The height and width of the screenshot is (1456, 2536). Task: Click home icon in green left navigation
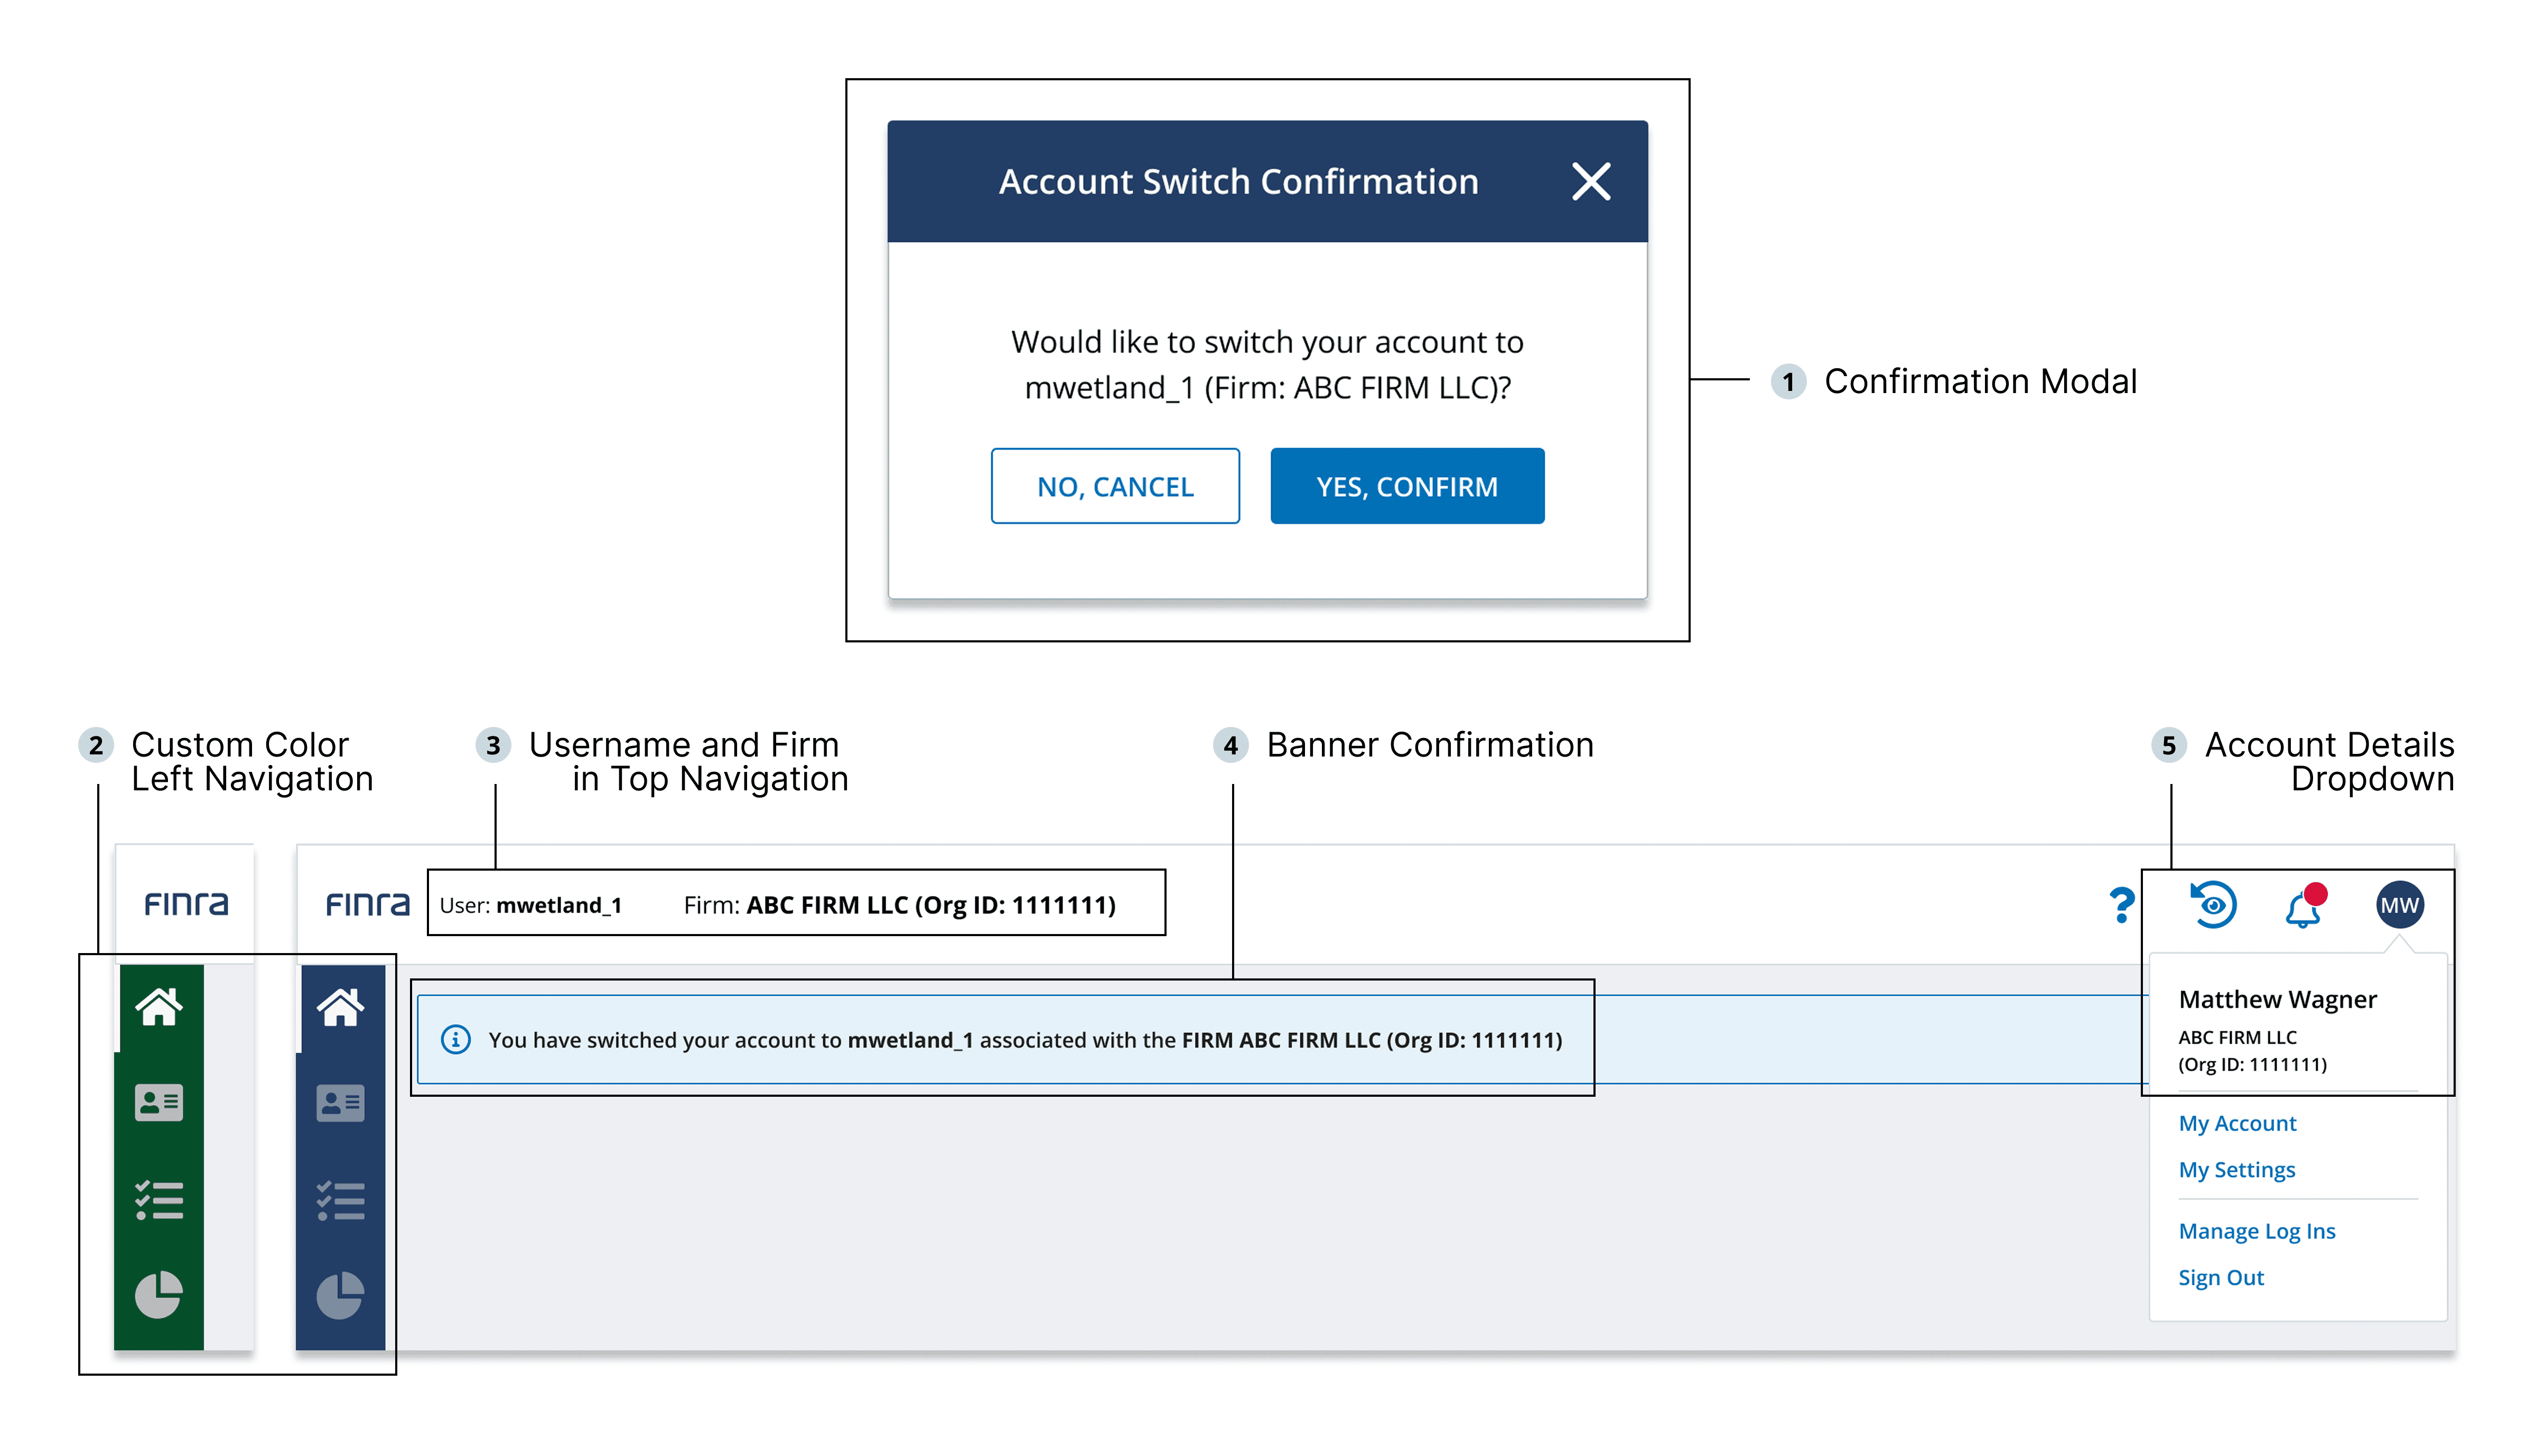click(x=159, y=1007)
